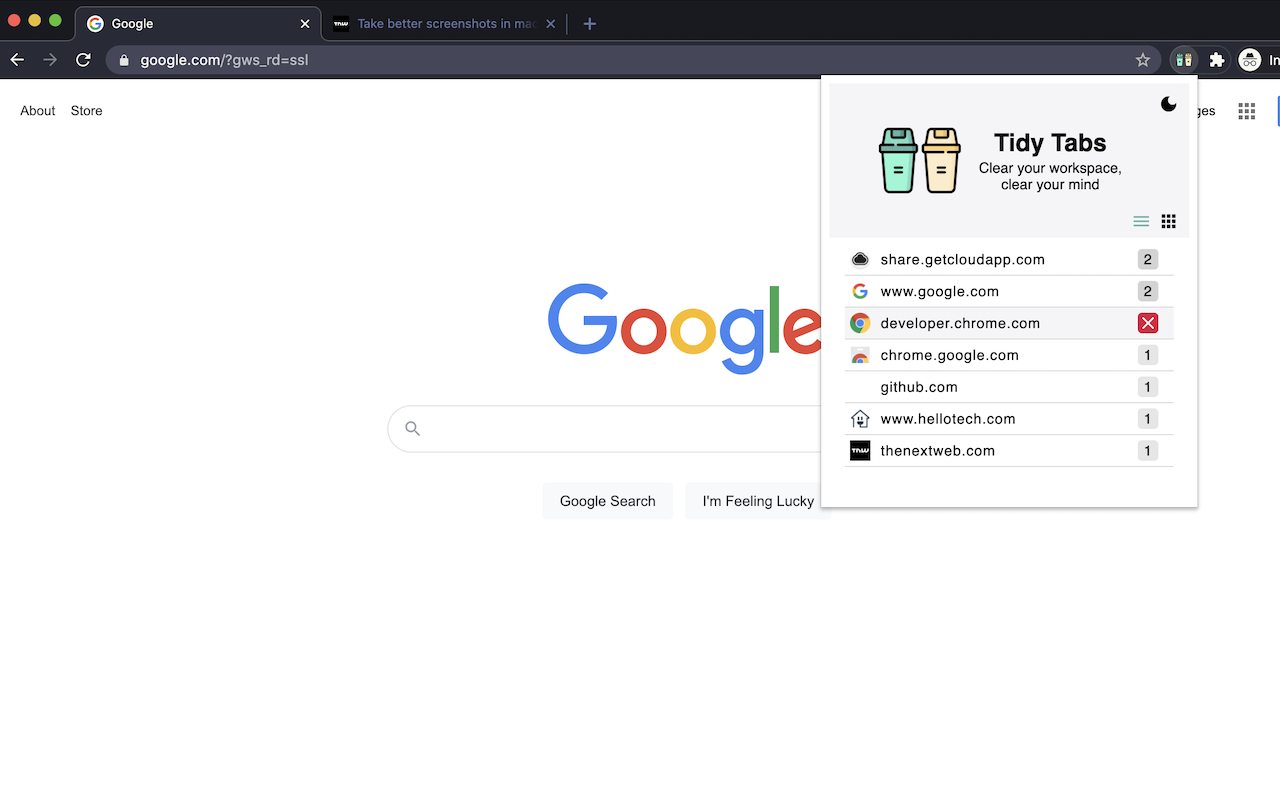Close developer.chrome.com tabs with red X
Viewport: 1280px width, 800px height.
[x=1148, y=323]
